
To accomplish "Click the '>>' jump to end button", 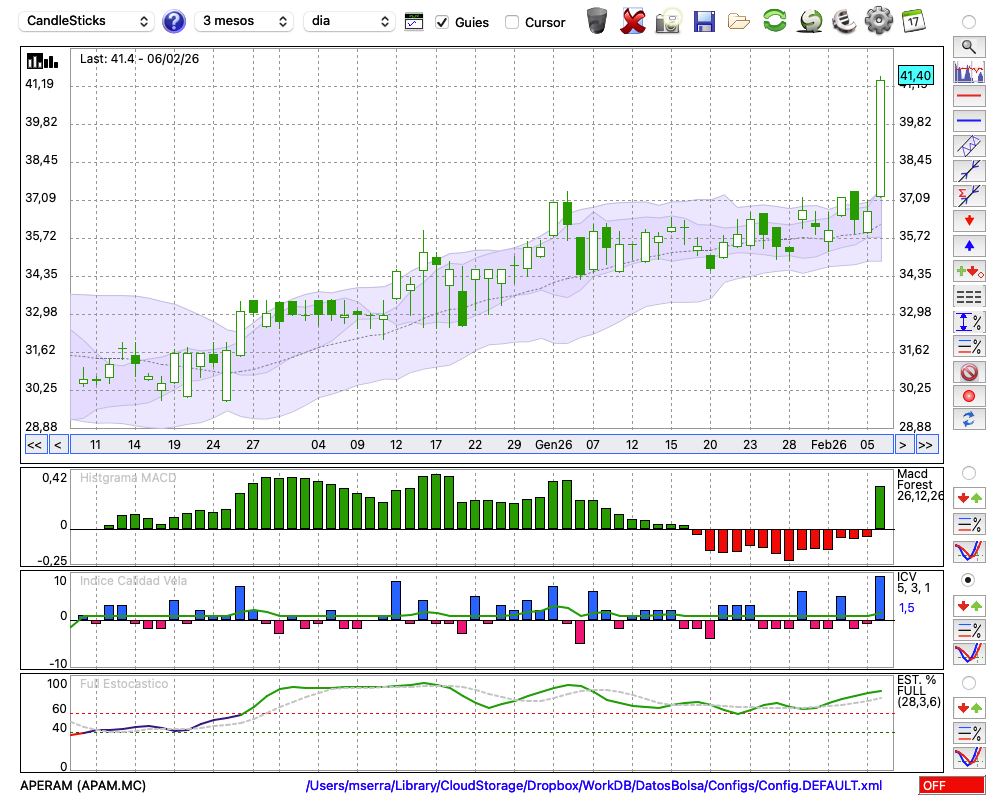I will click(x=926, y=445).
